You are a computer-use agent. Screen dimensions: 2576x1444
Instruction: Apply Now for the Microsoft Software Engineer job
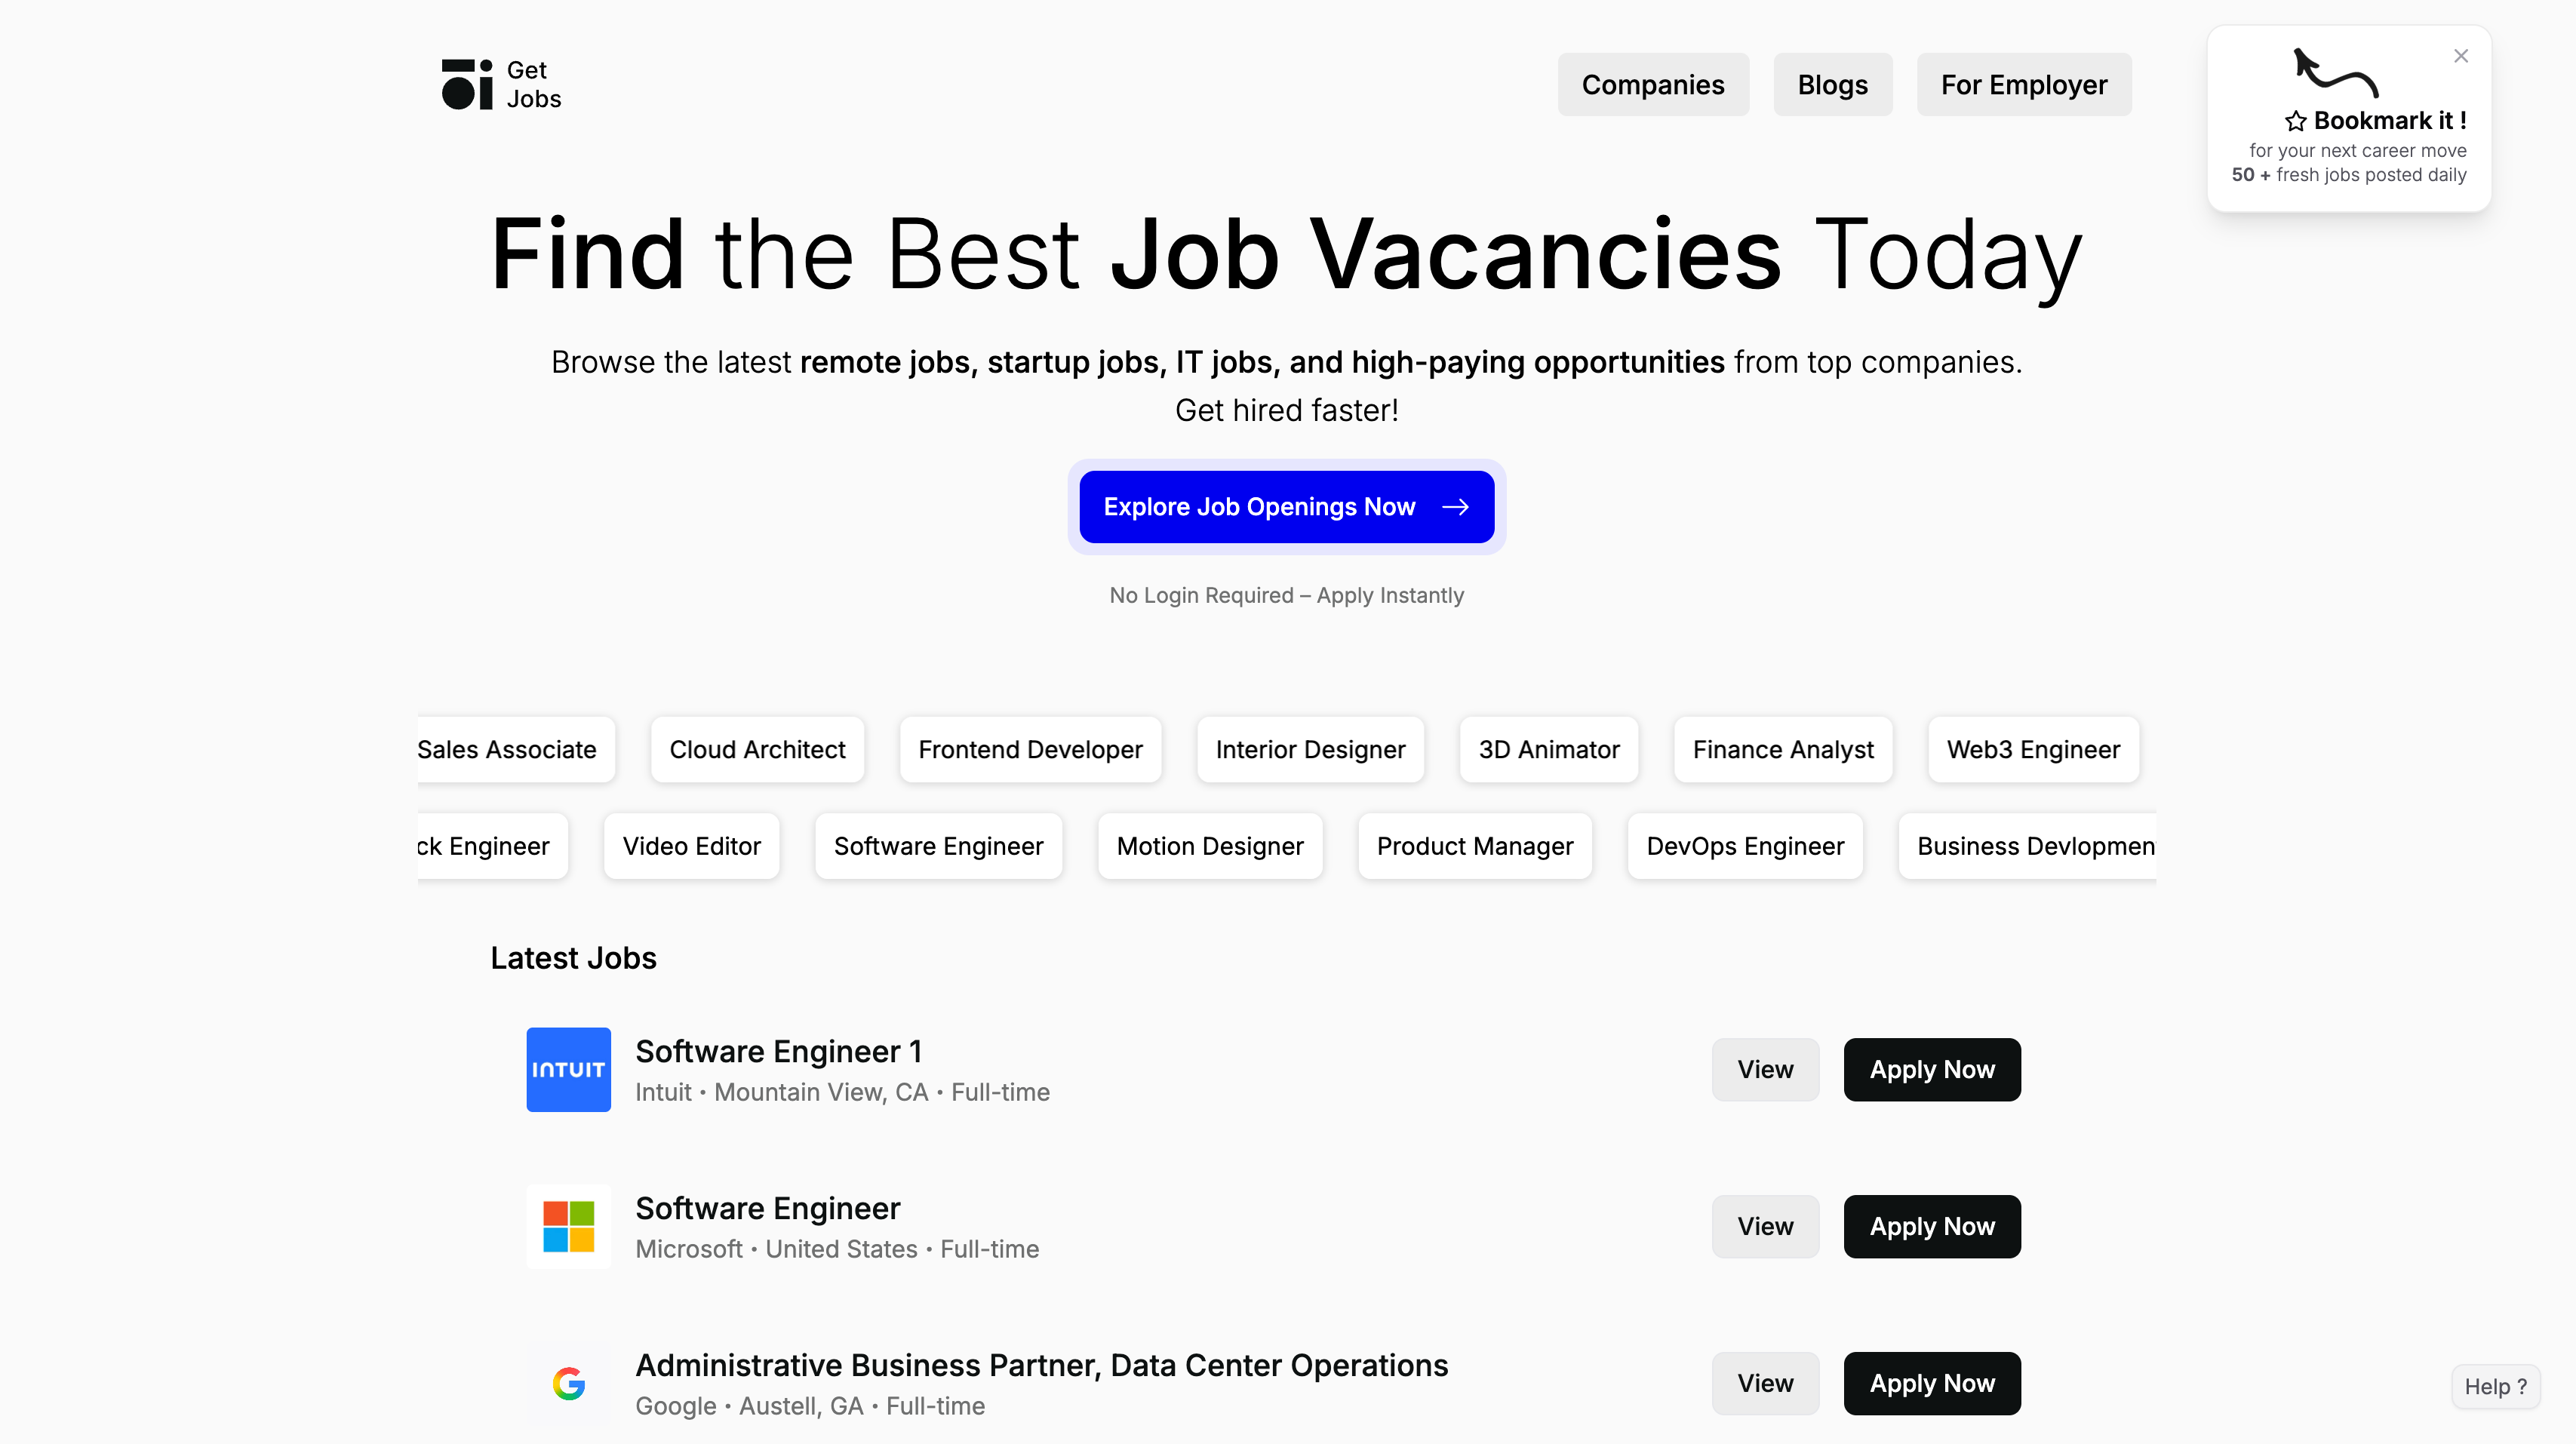coord(1932,1227)
